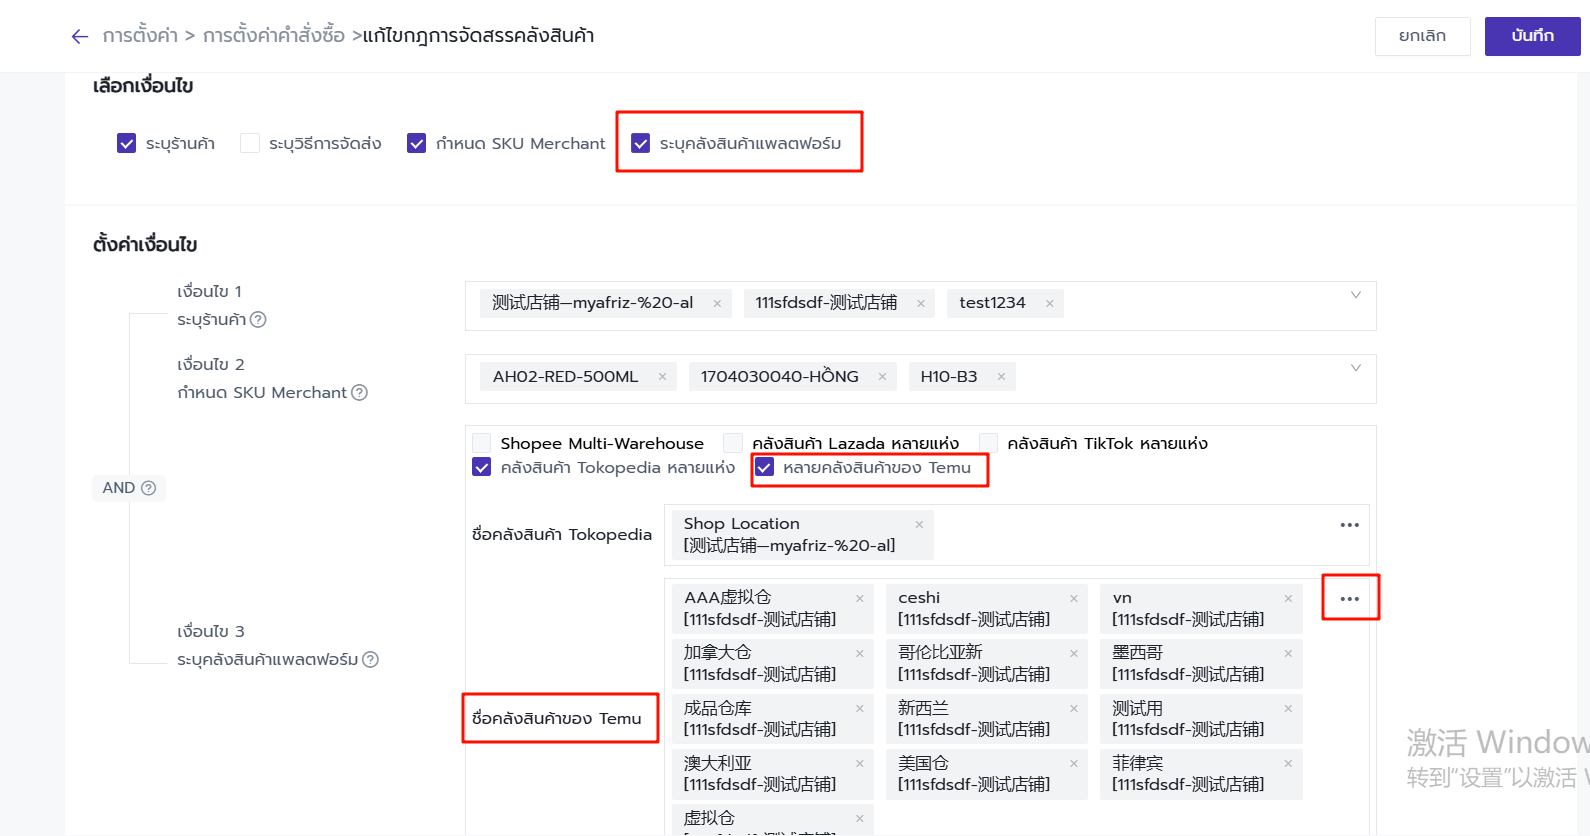Go to การตั้งค่า breadcrumb
The image size is (1590, 836).
tap(140, 36)
